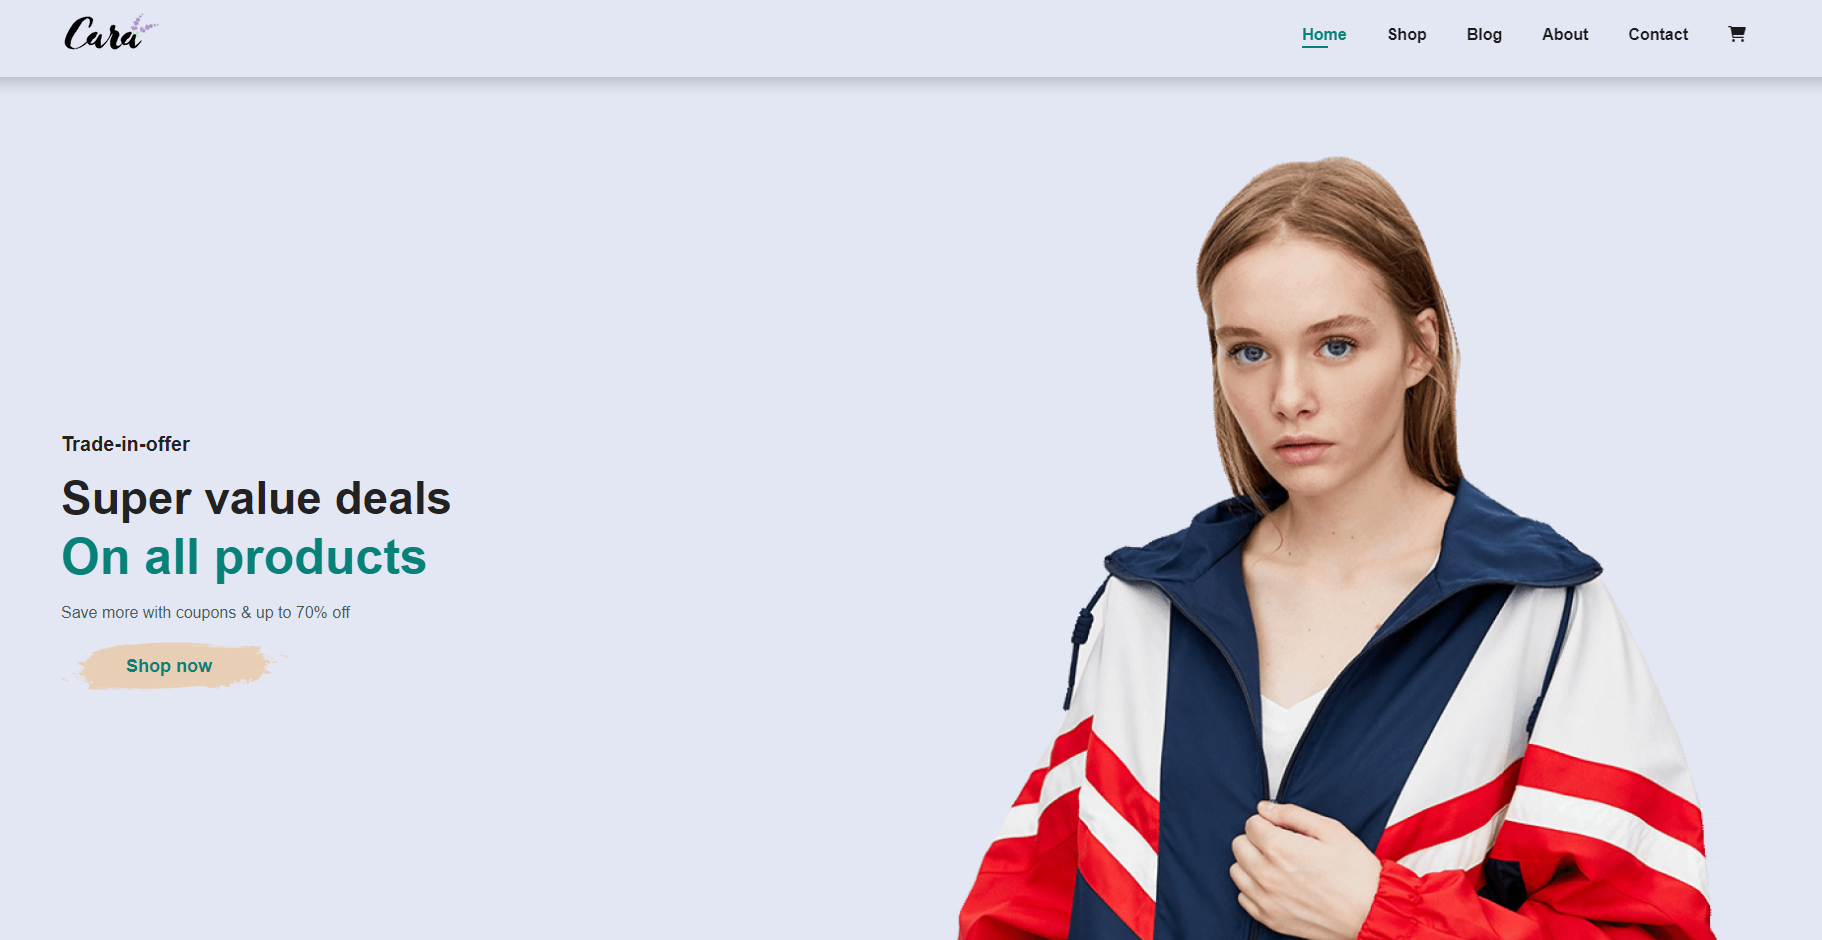
Task: Click the word deals in the headline
Action: point(393,498)
